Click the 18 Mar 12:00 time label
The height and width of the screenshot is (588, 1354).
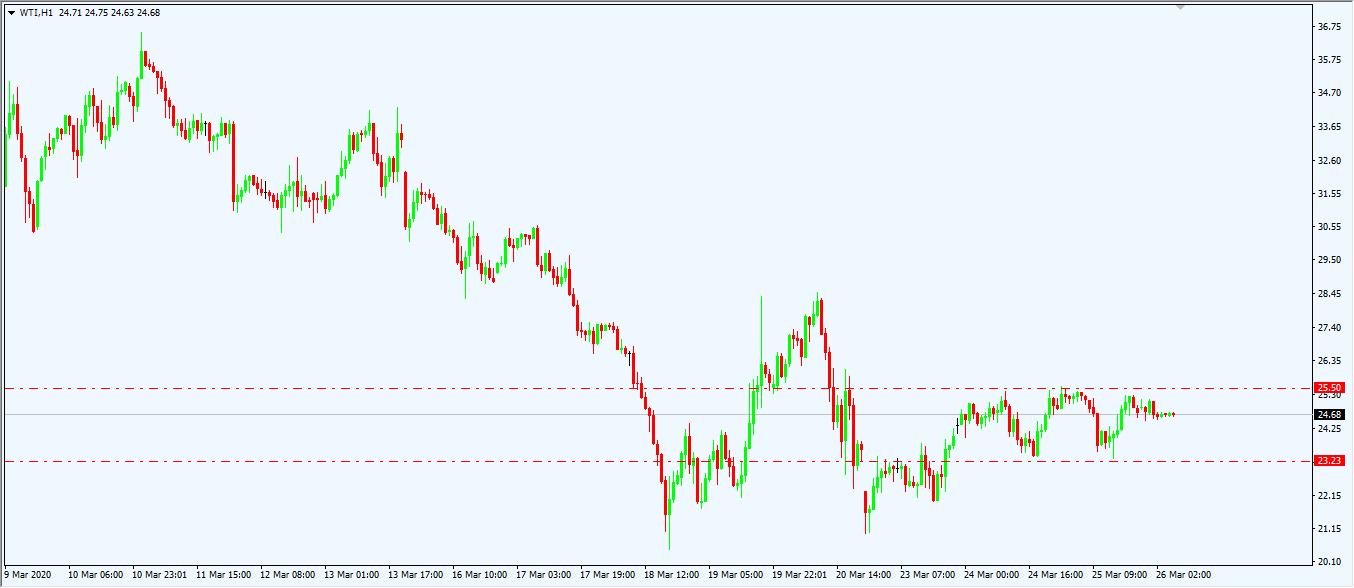click(672, 576)
